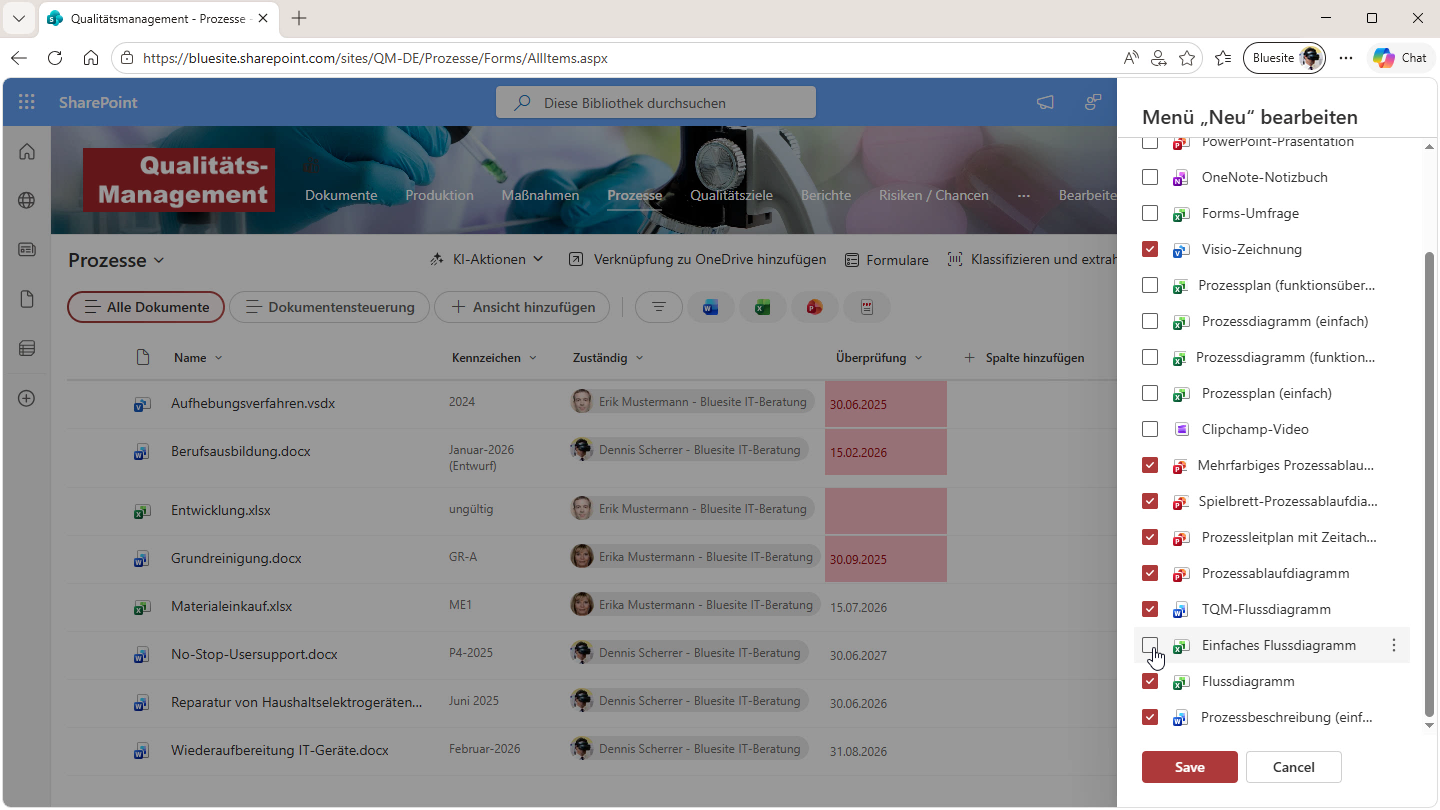Open the filter lines icon in toolbar
The height and width of the screenshot is (810, 1440).
[x=658, y=308]
